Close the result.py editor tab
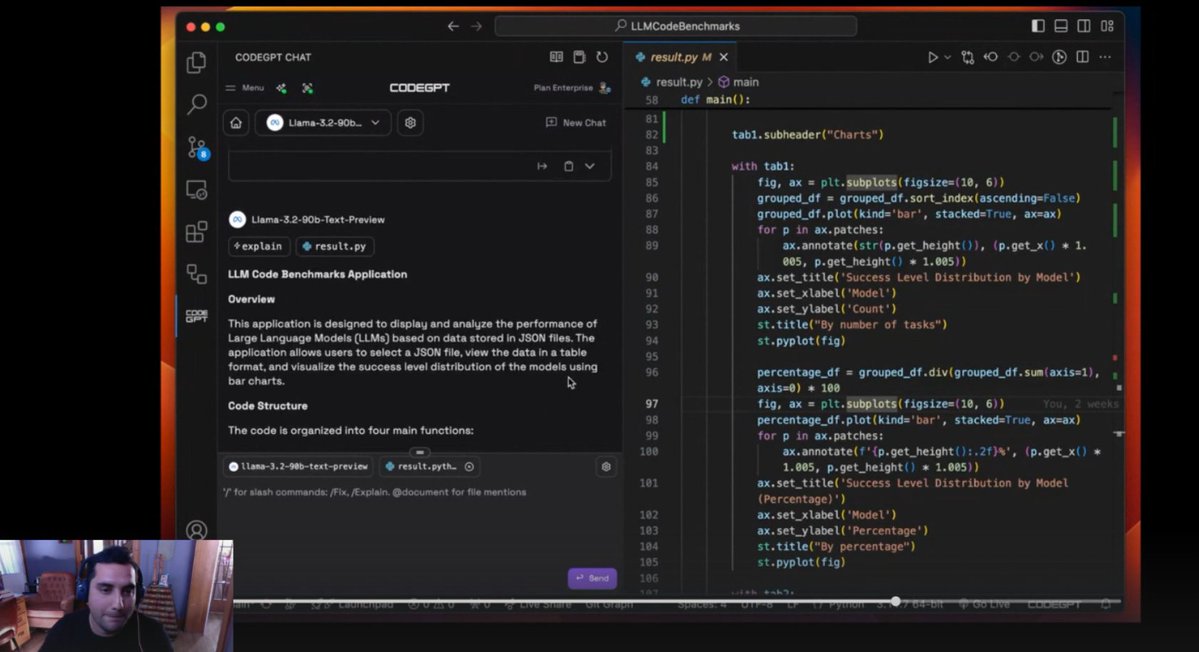This screenshot has width=1199, height=652. tap(723, 57)
